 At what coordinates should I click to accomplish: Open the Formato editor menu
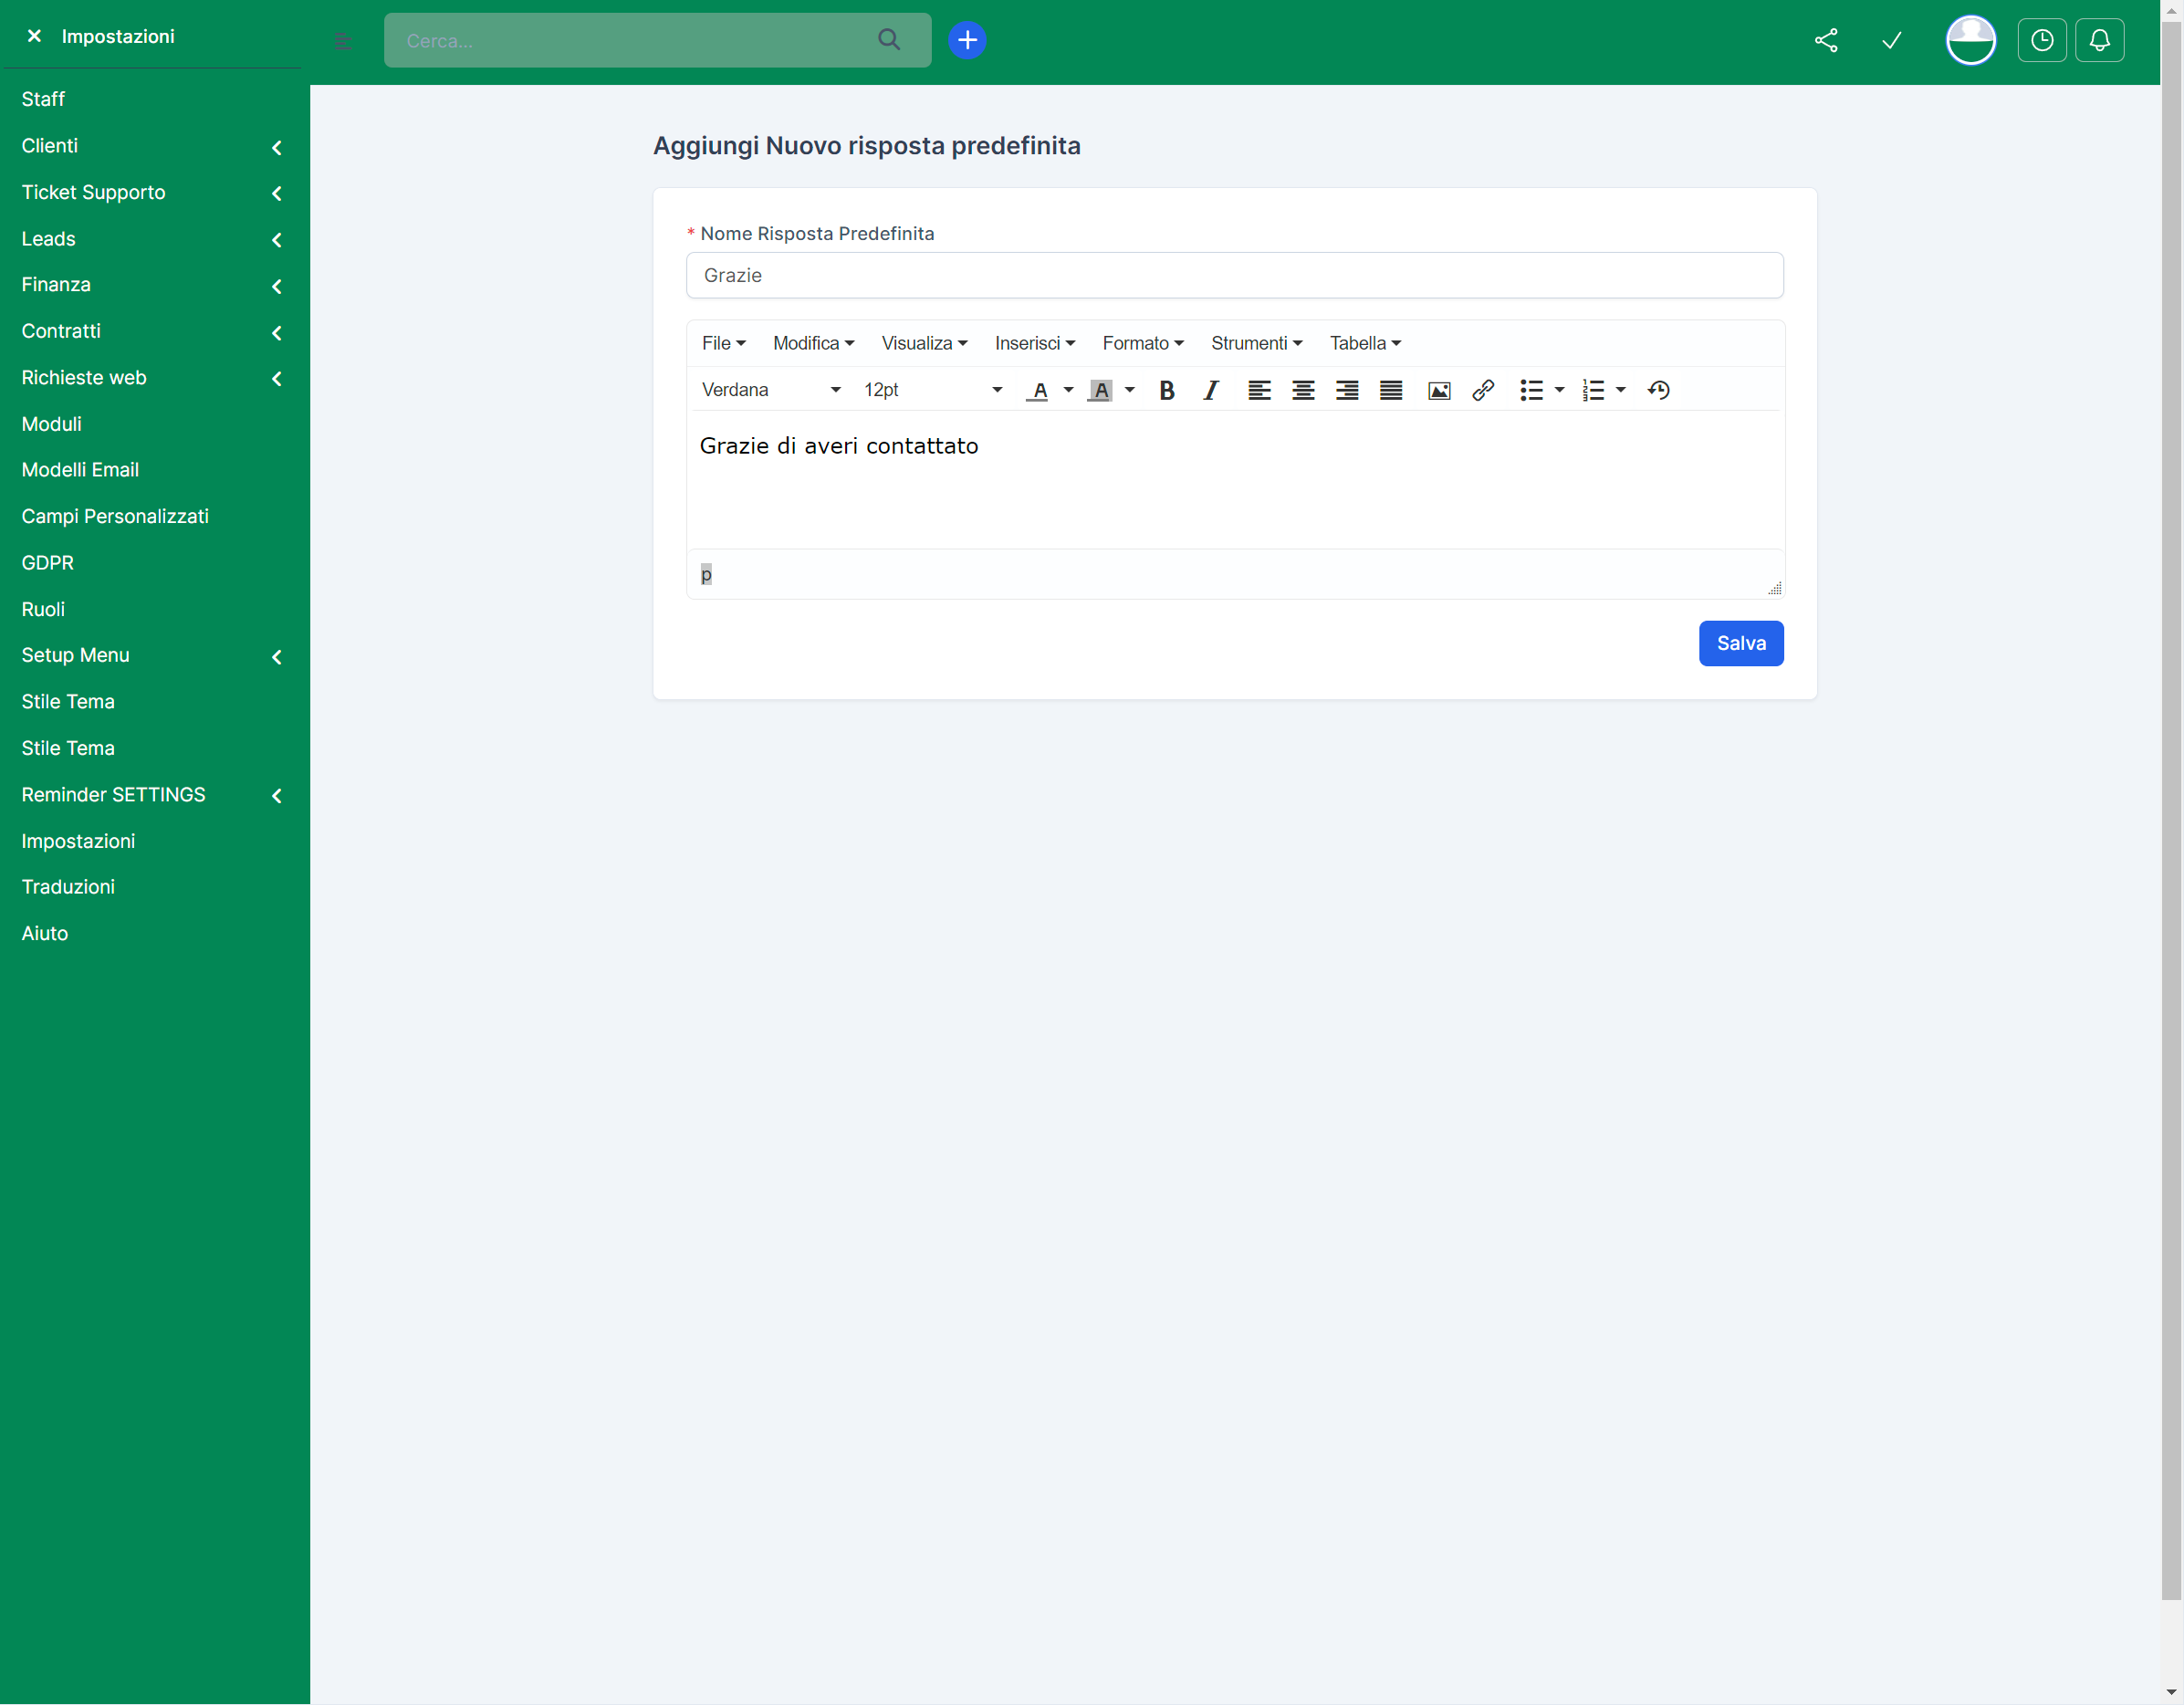(1142, 343)
